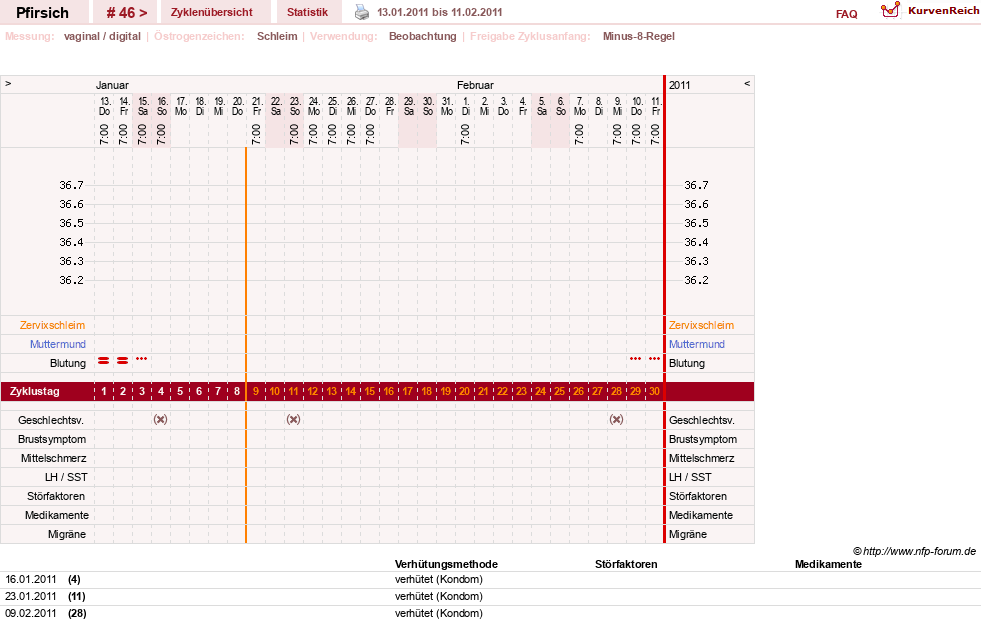This screenshot has height=643, width=981.
Task: Click the left Blutung row label
Action: tap(68, 363)
